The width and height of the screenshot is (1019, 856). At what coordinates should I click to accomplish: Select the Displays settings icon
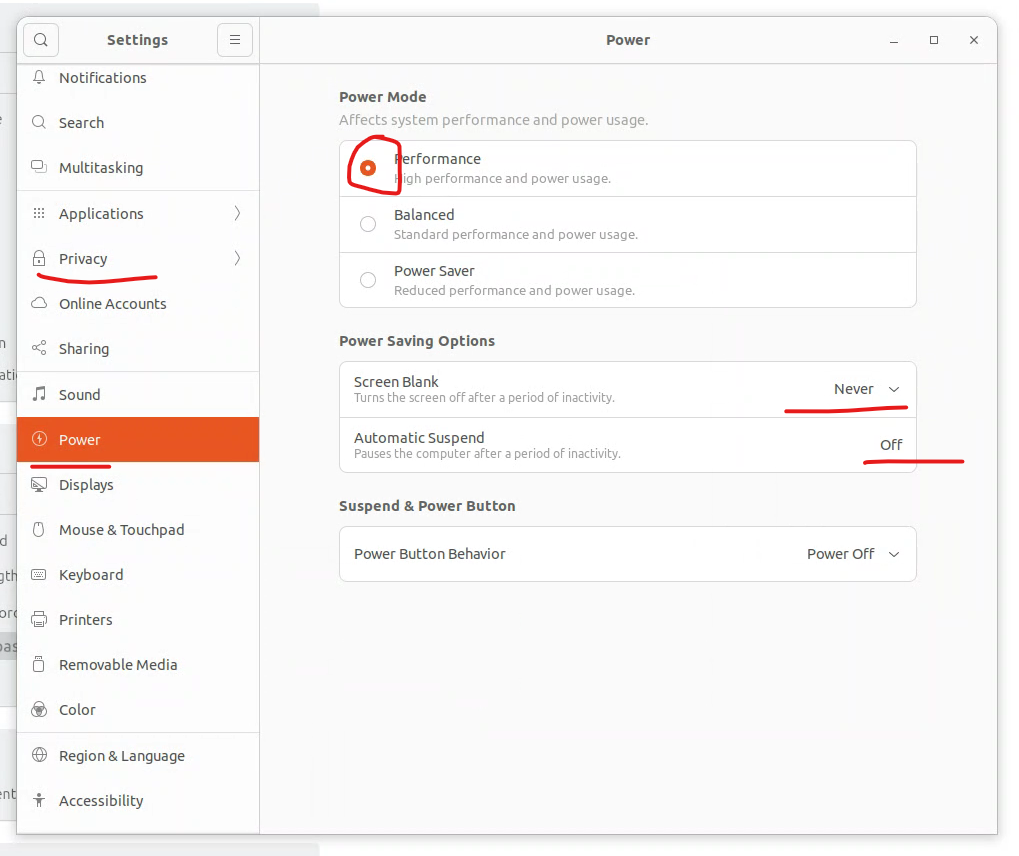pyautogui.click(x=38, y=484)
